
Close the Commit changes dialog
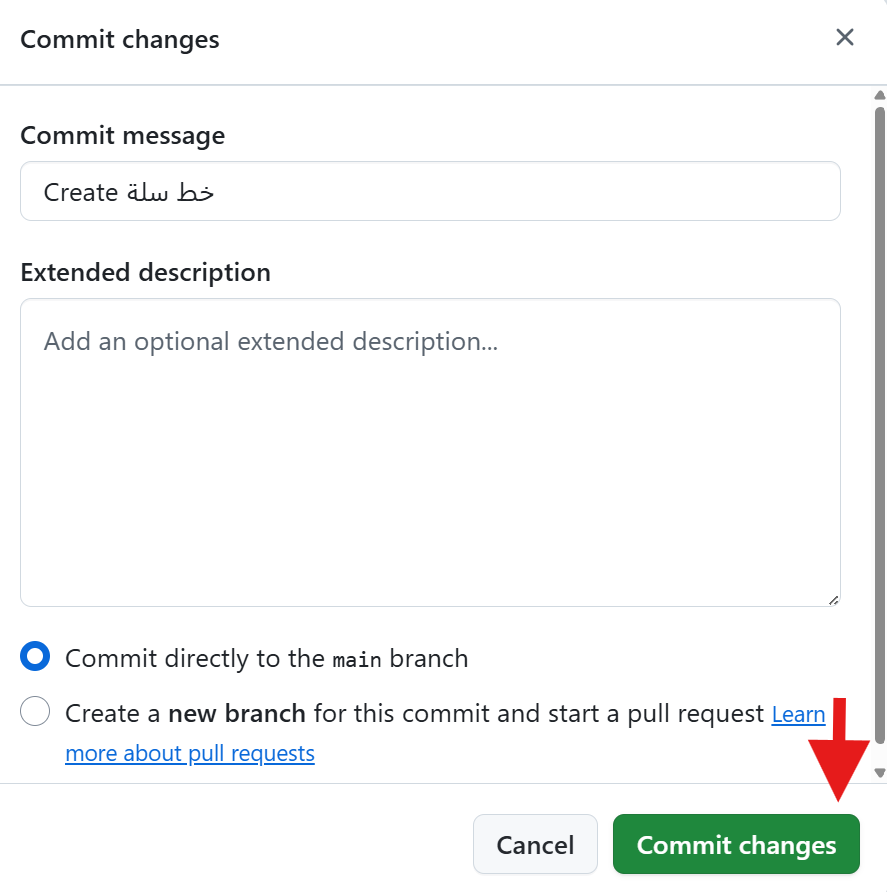pyautogui.click(x=845, y=38)
